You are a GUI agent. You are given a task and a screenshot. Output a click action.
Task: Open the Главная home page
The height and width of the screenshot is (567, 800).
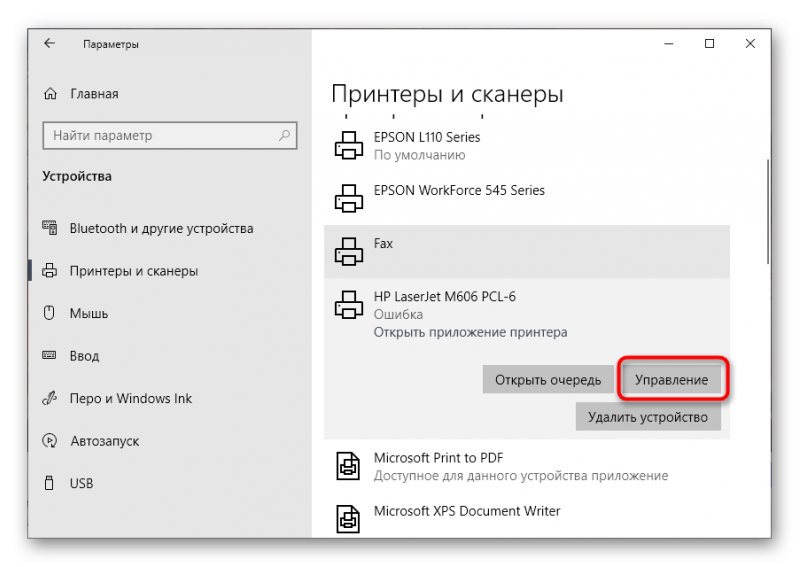point(94,94)
